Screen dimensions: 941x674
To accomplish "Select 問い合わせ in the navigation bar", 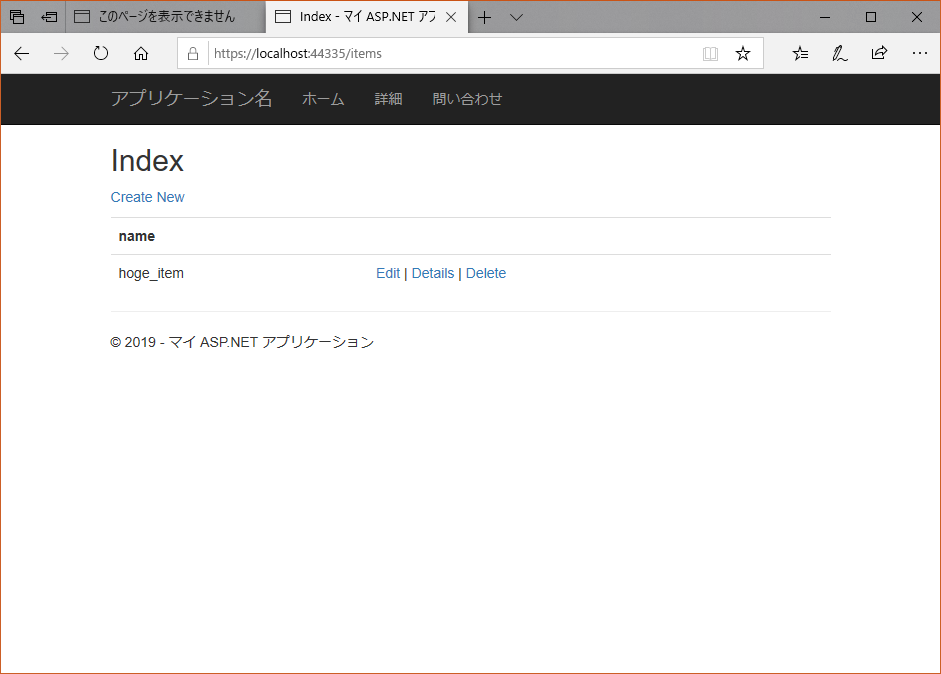I will tap(467, 99).
